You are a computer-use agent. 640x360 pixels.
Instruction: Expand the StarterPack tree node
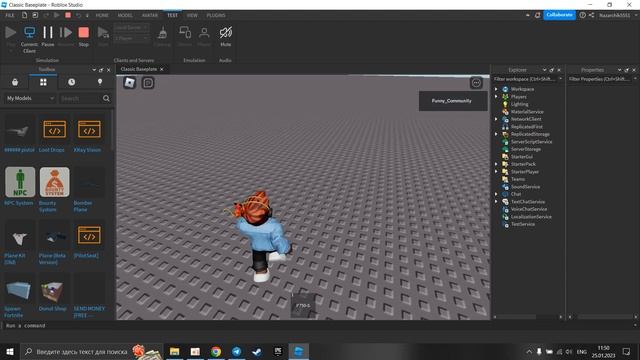tap(496, 164)
